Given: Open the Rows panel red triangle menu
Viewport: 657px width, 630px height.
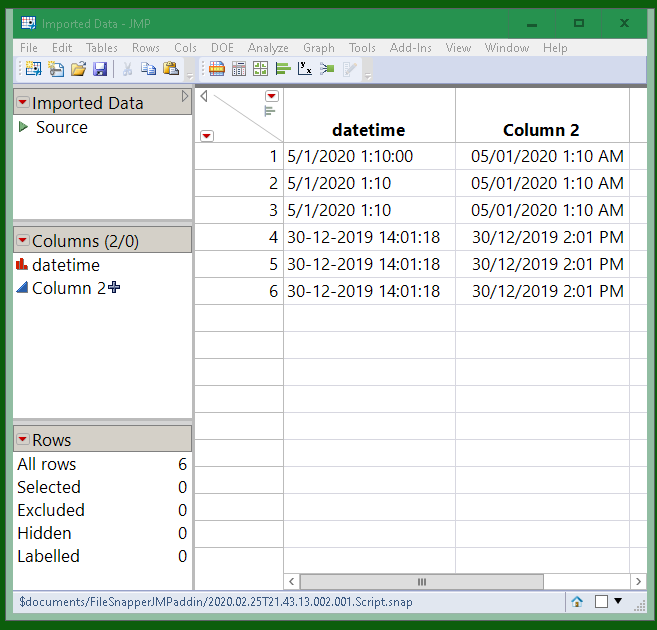Looking at the screenshot, I should [22, 440].
